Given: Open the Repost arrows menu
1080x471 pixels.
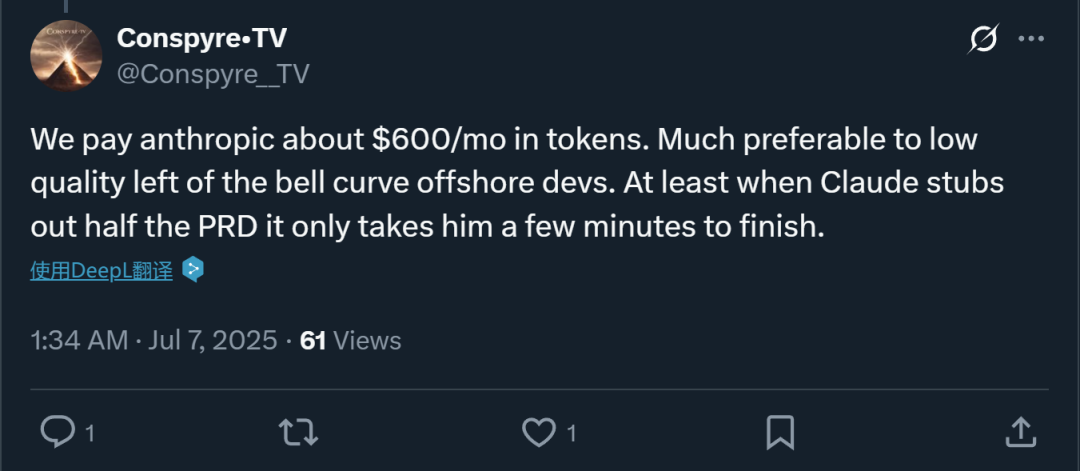Looking at the screenshot, I should (299, 432).
